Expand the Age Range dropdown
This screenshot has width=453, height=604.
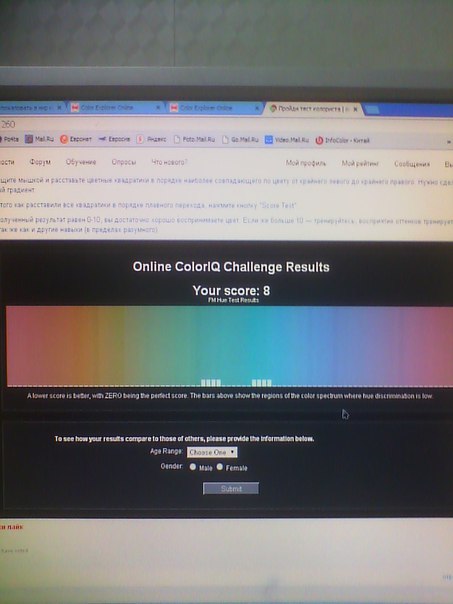pyautogui.click(x=212, y=452)
